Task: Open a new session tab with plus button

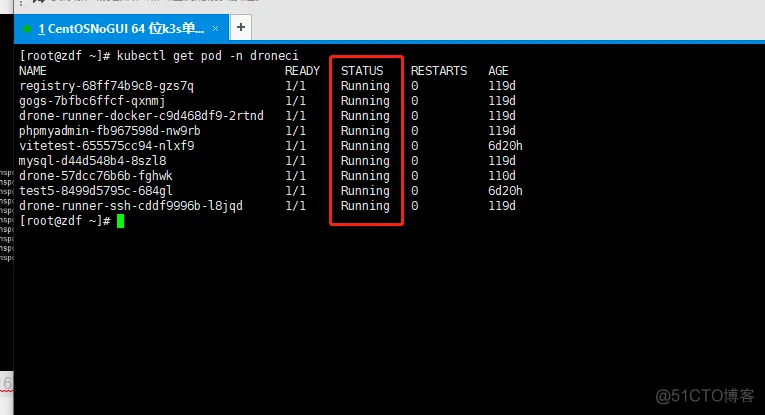Action: coord(241,27)
